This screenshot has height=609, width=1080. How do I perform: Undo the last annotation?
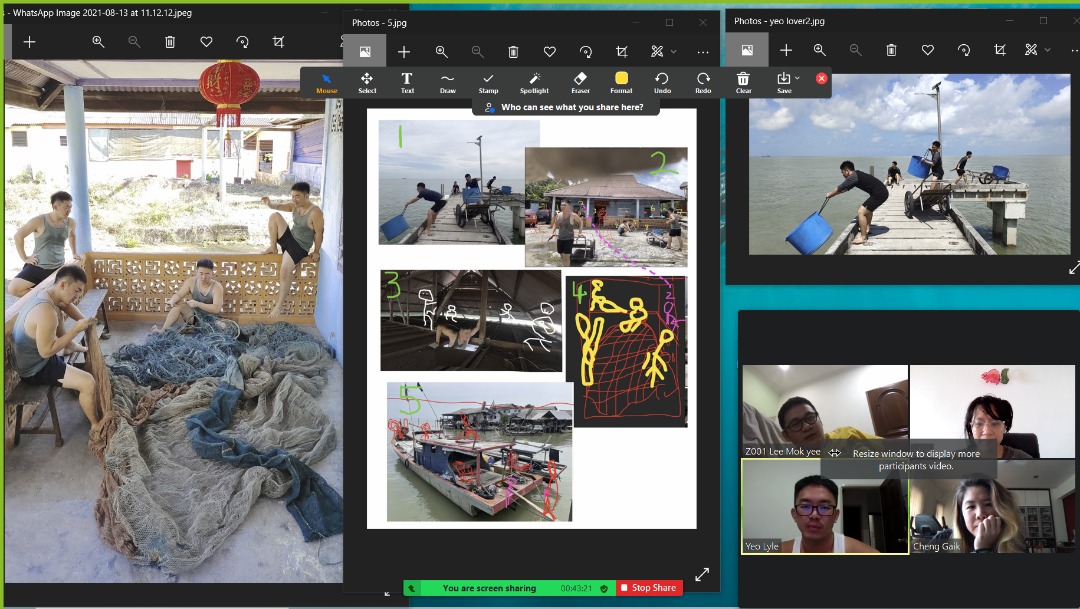tap(662, 82)
